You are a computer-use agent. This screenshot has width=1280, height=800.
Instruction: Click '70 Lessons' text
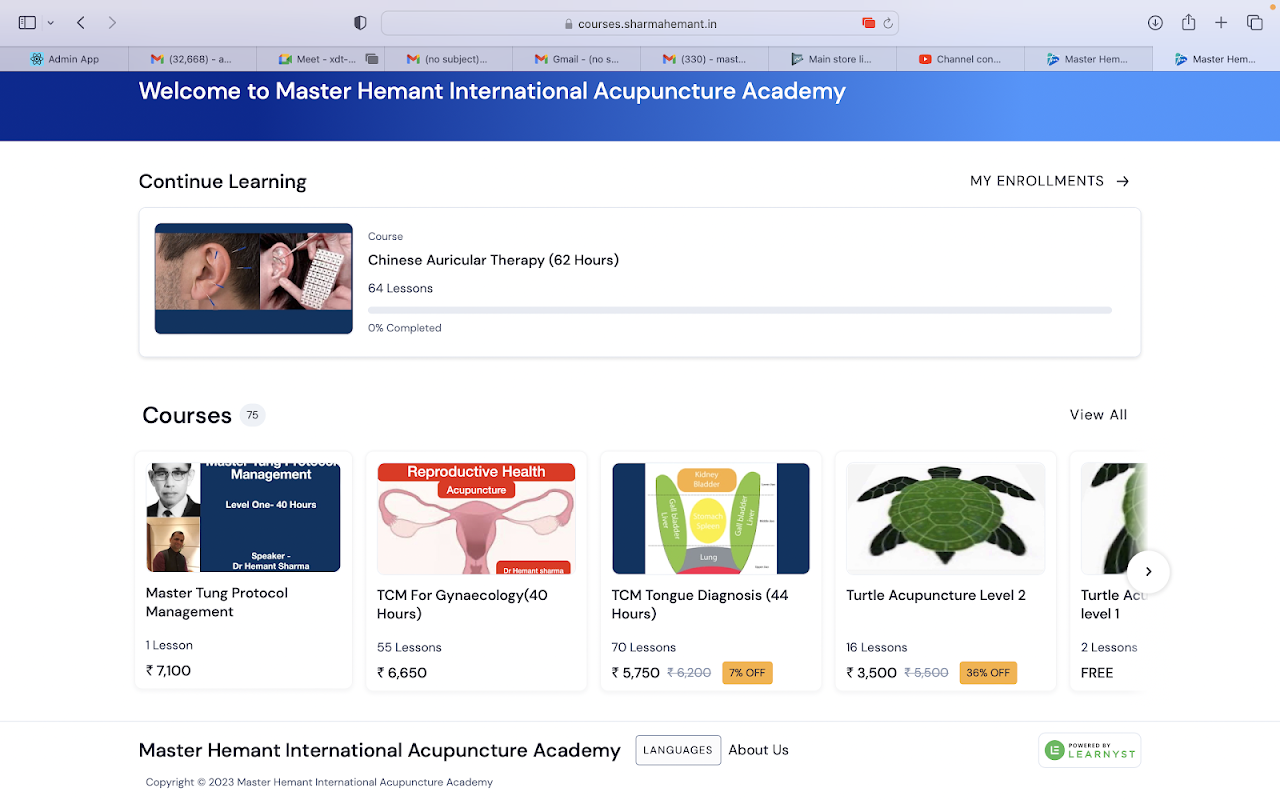click(x=644, y=647)
